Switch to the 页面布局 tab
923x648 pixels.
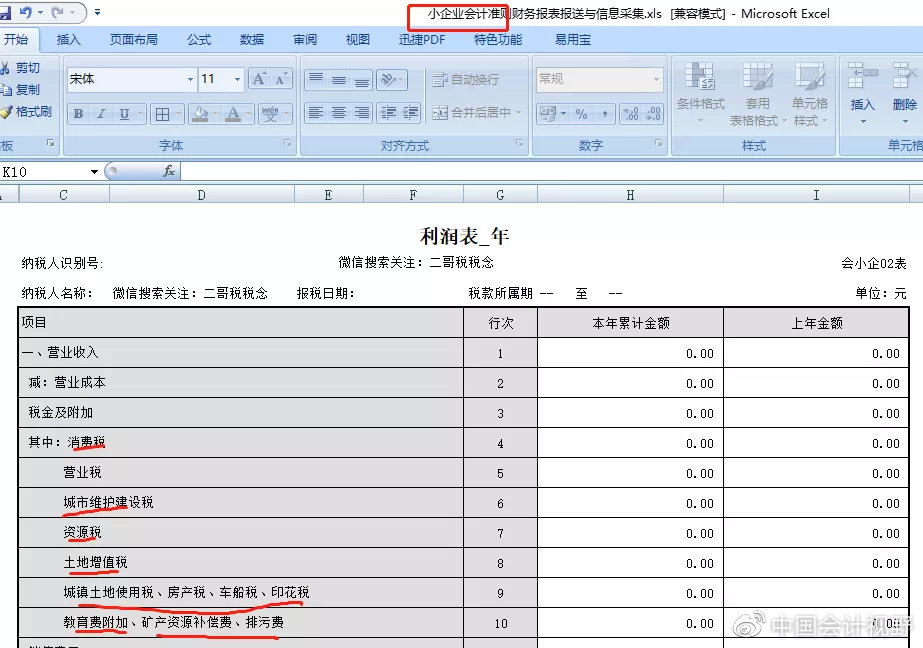(134, 39)
